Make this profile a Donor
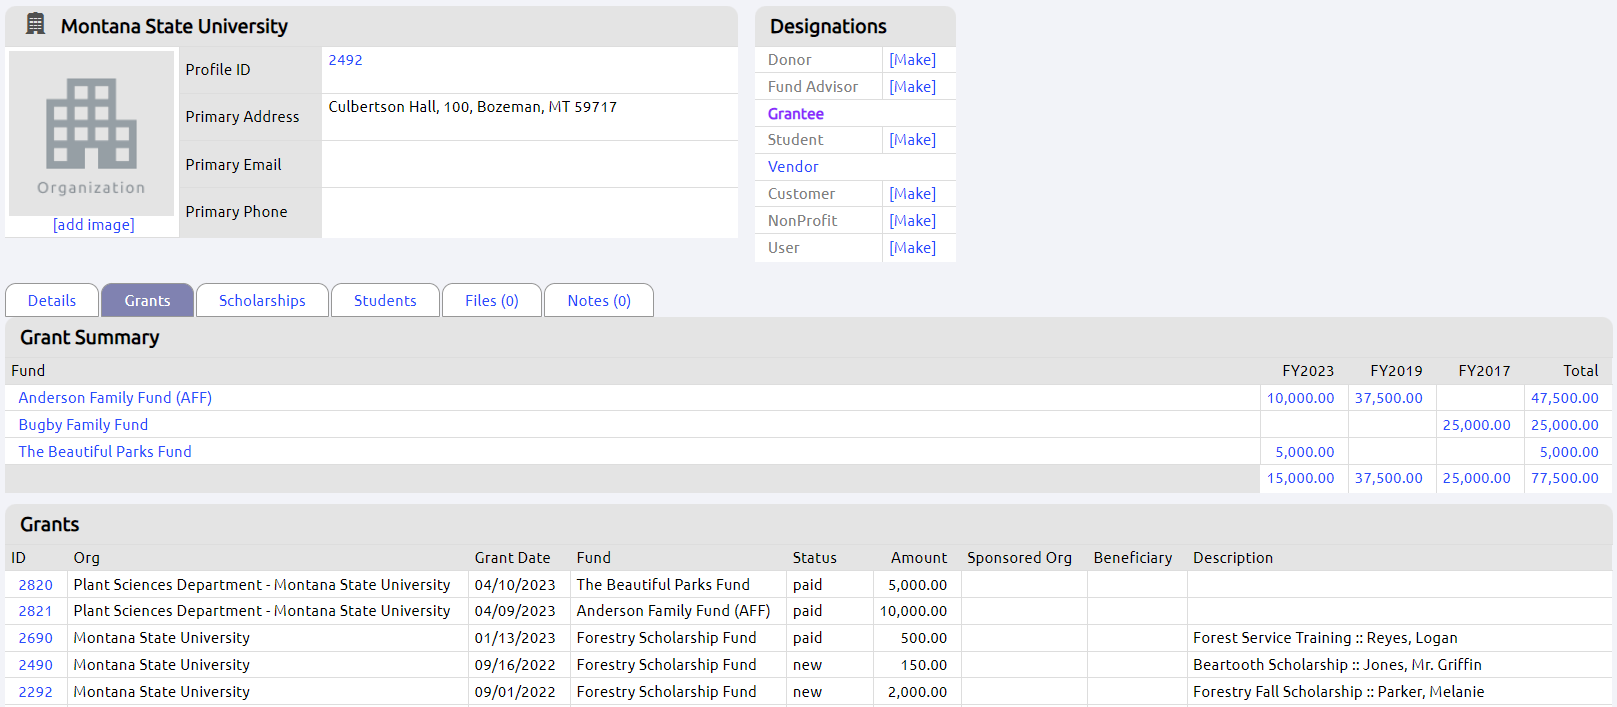 click(x=912, y=60)
